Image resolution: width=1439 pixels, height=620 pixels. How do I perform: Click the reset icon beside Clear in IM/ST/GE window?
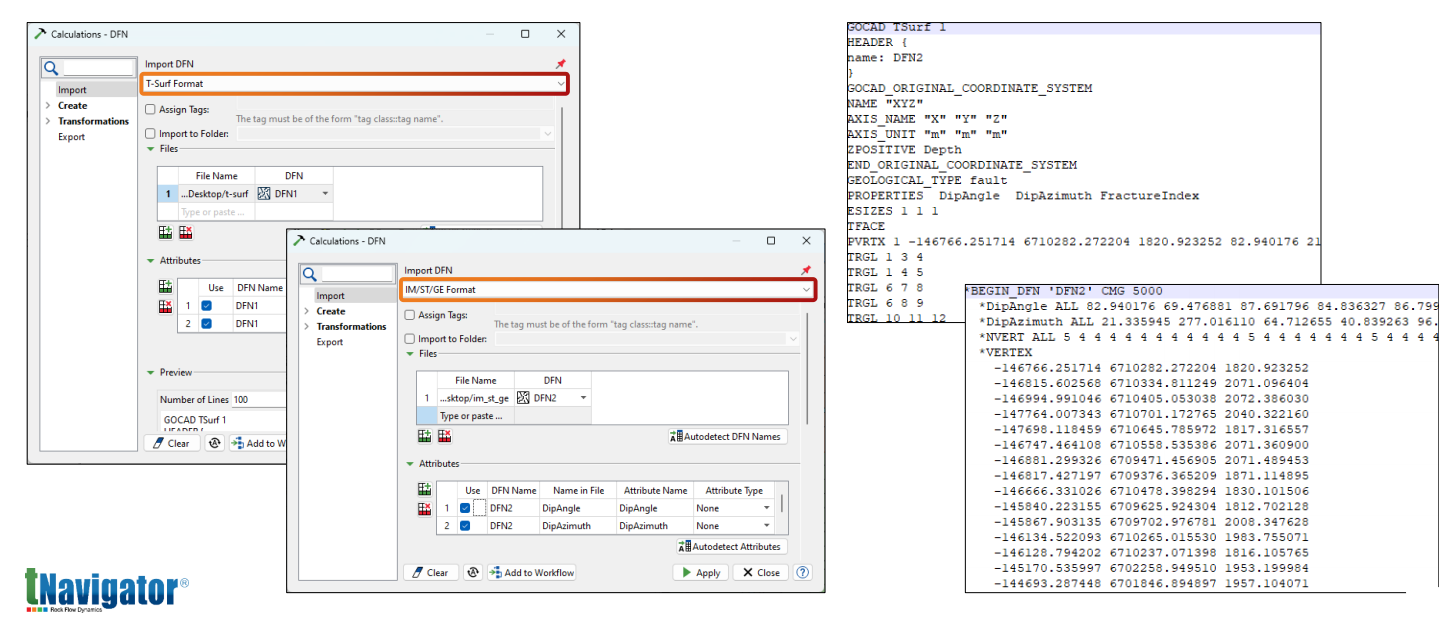coord(473,573)
